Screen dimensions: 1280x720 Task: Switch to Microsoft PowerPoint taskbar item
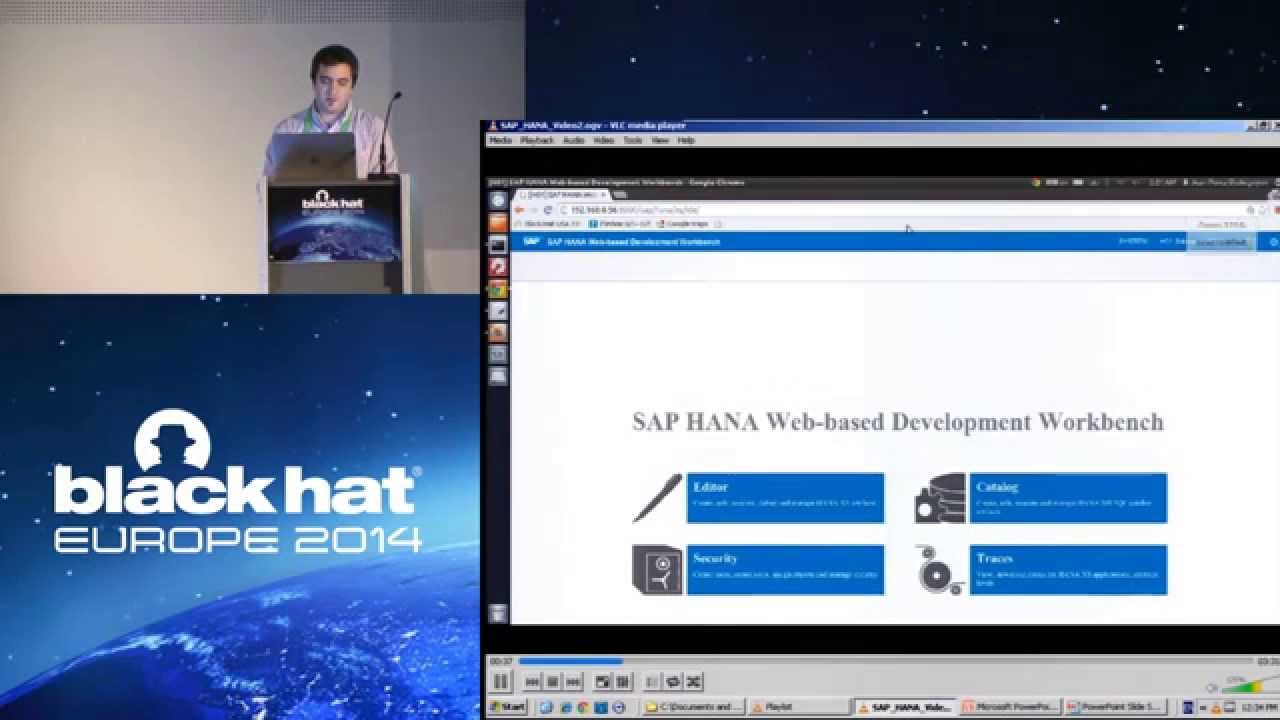[1010, 707]
